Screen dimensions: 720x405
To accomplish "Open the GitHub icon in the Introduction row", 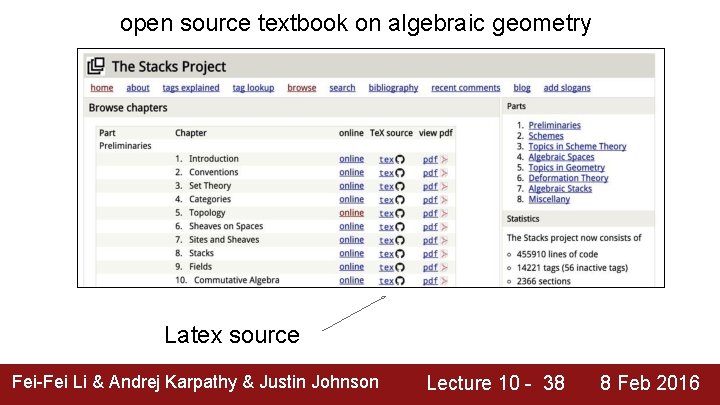I will 400,159.
